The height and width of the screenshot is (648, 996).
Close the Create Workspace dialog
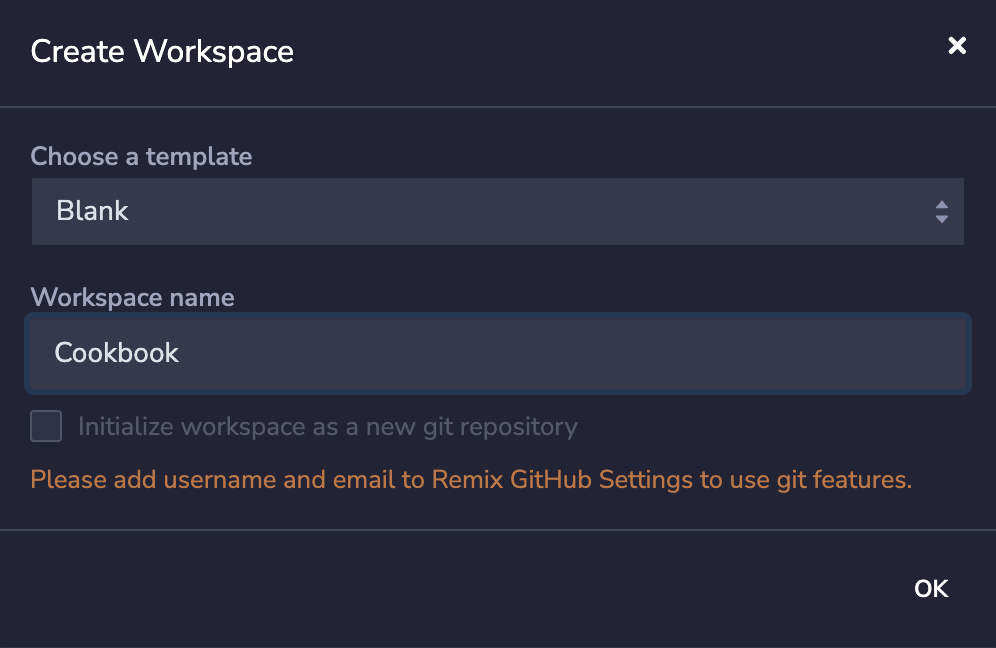tap(957, 46)
